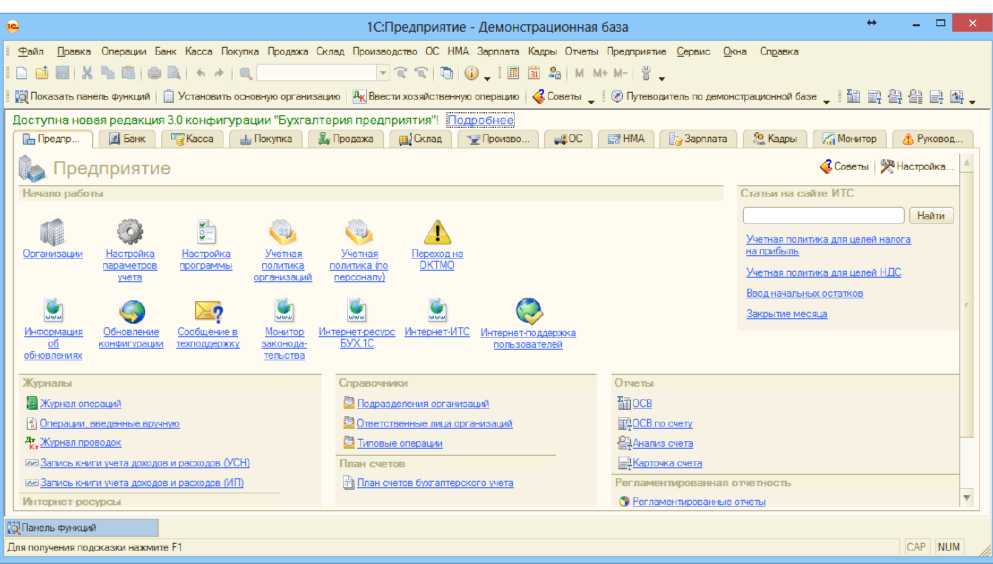
Task: Switch to the Монитор tab
Action: pyautogui.click(x=850, y=139)
